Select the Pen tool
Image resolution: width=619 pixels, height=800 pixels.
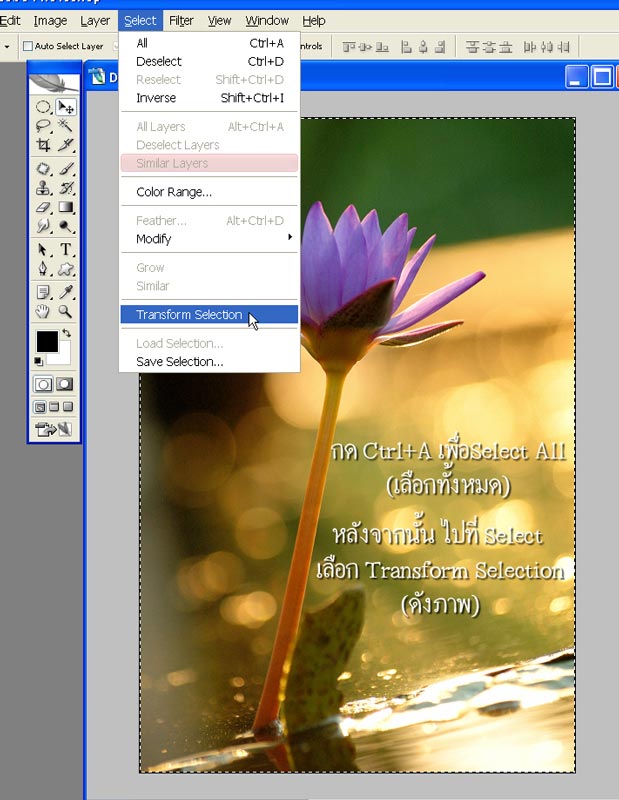point(43,268)
